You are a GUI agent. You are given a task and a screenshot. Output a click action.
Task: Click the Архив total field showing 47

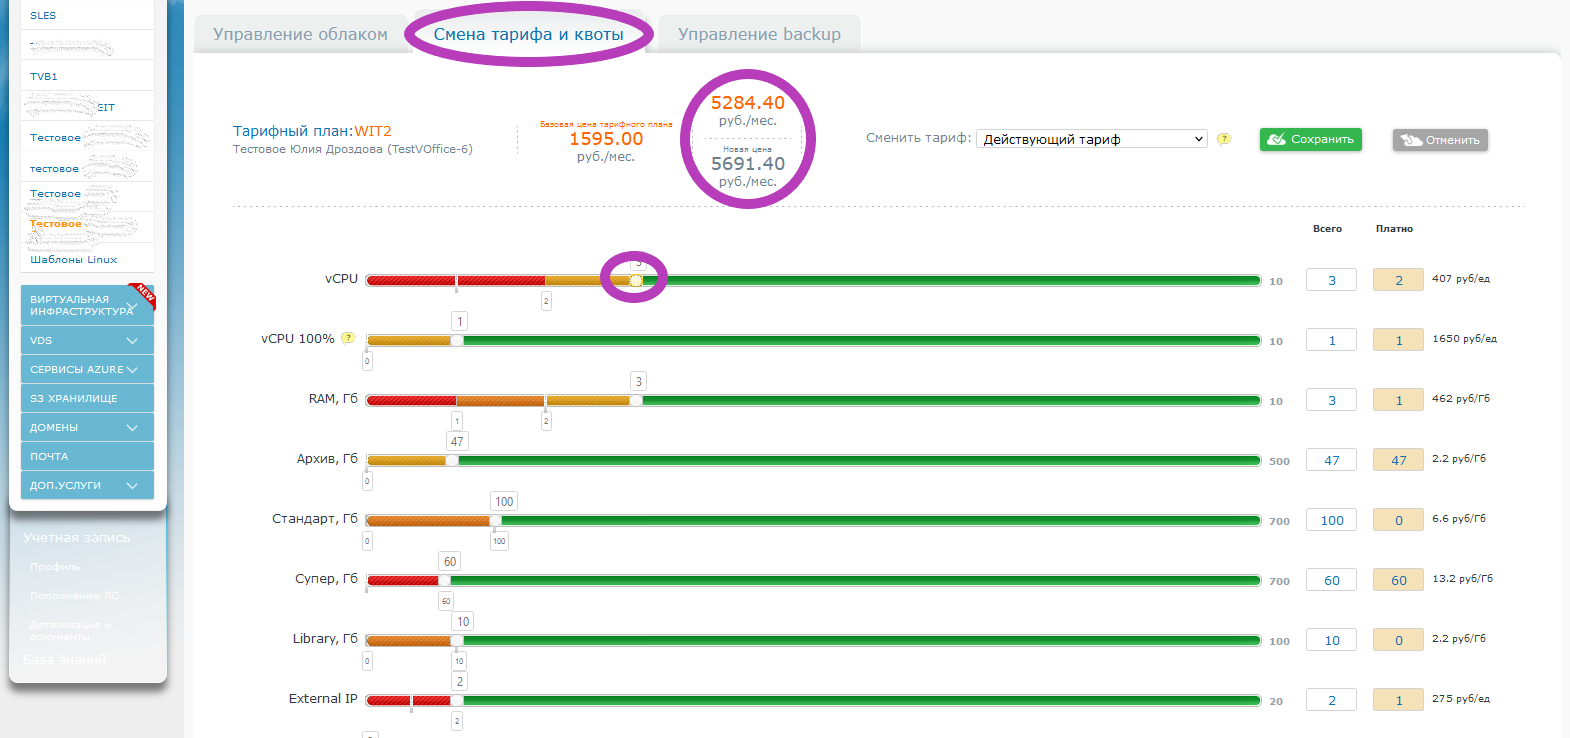tap(1331, 460)
